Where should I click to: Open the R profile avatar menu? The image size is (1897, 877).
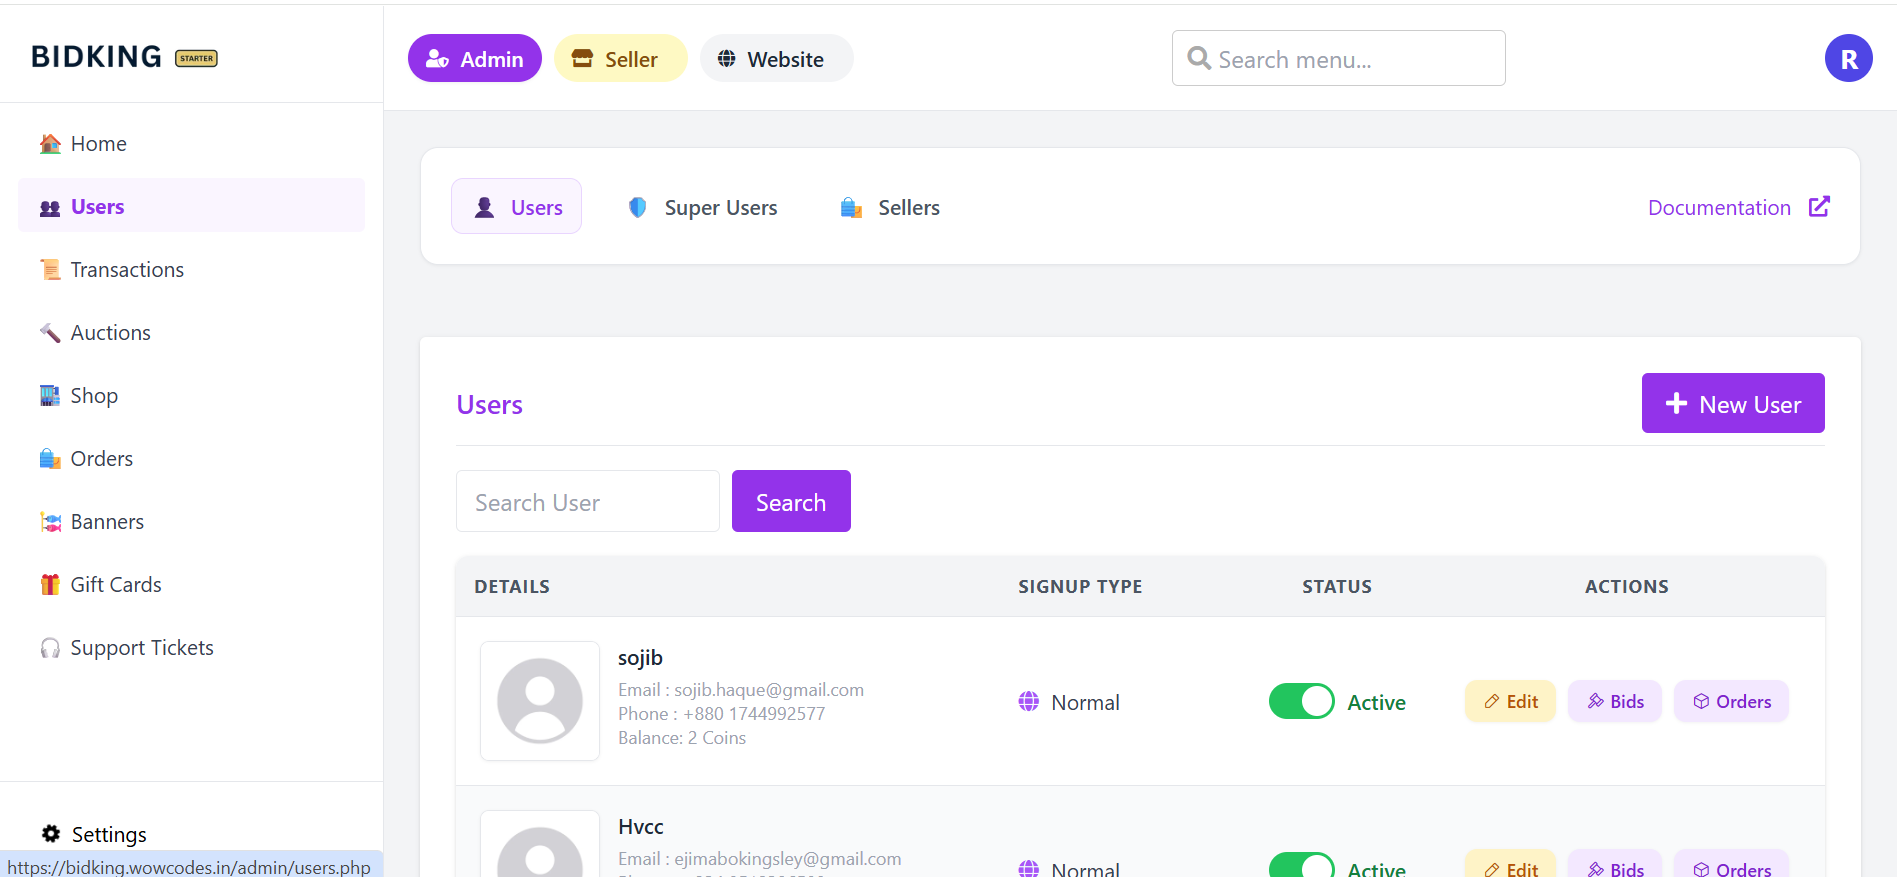(1849, 58)
